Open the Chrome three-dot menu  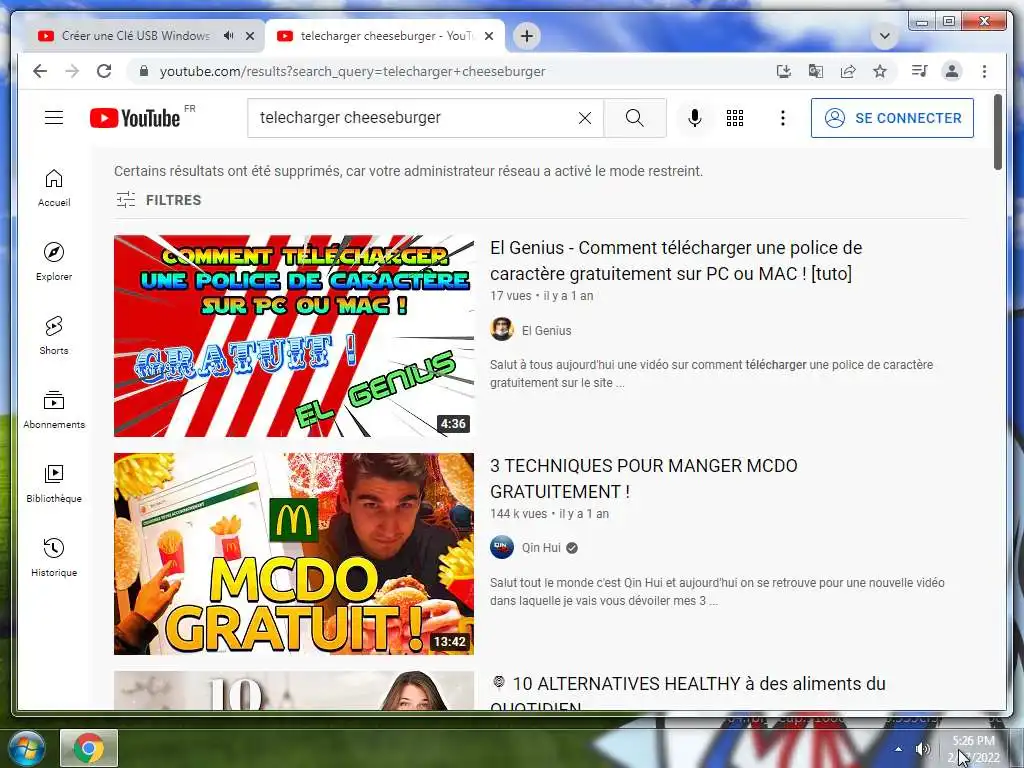pyautogui.click(x=984, y=71)
